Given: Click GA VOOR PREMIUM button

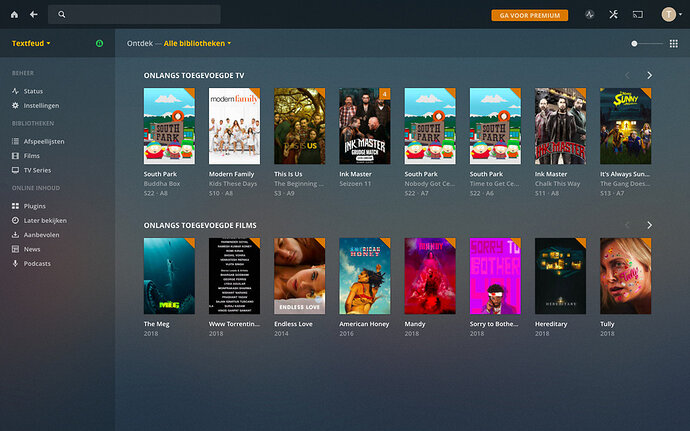Looking at the screenshot, I should point(529,15).
